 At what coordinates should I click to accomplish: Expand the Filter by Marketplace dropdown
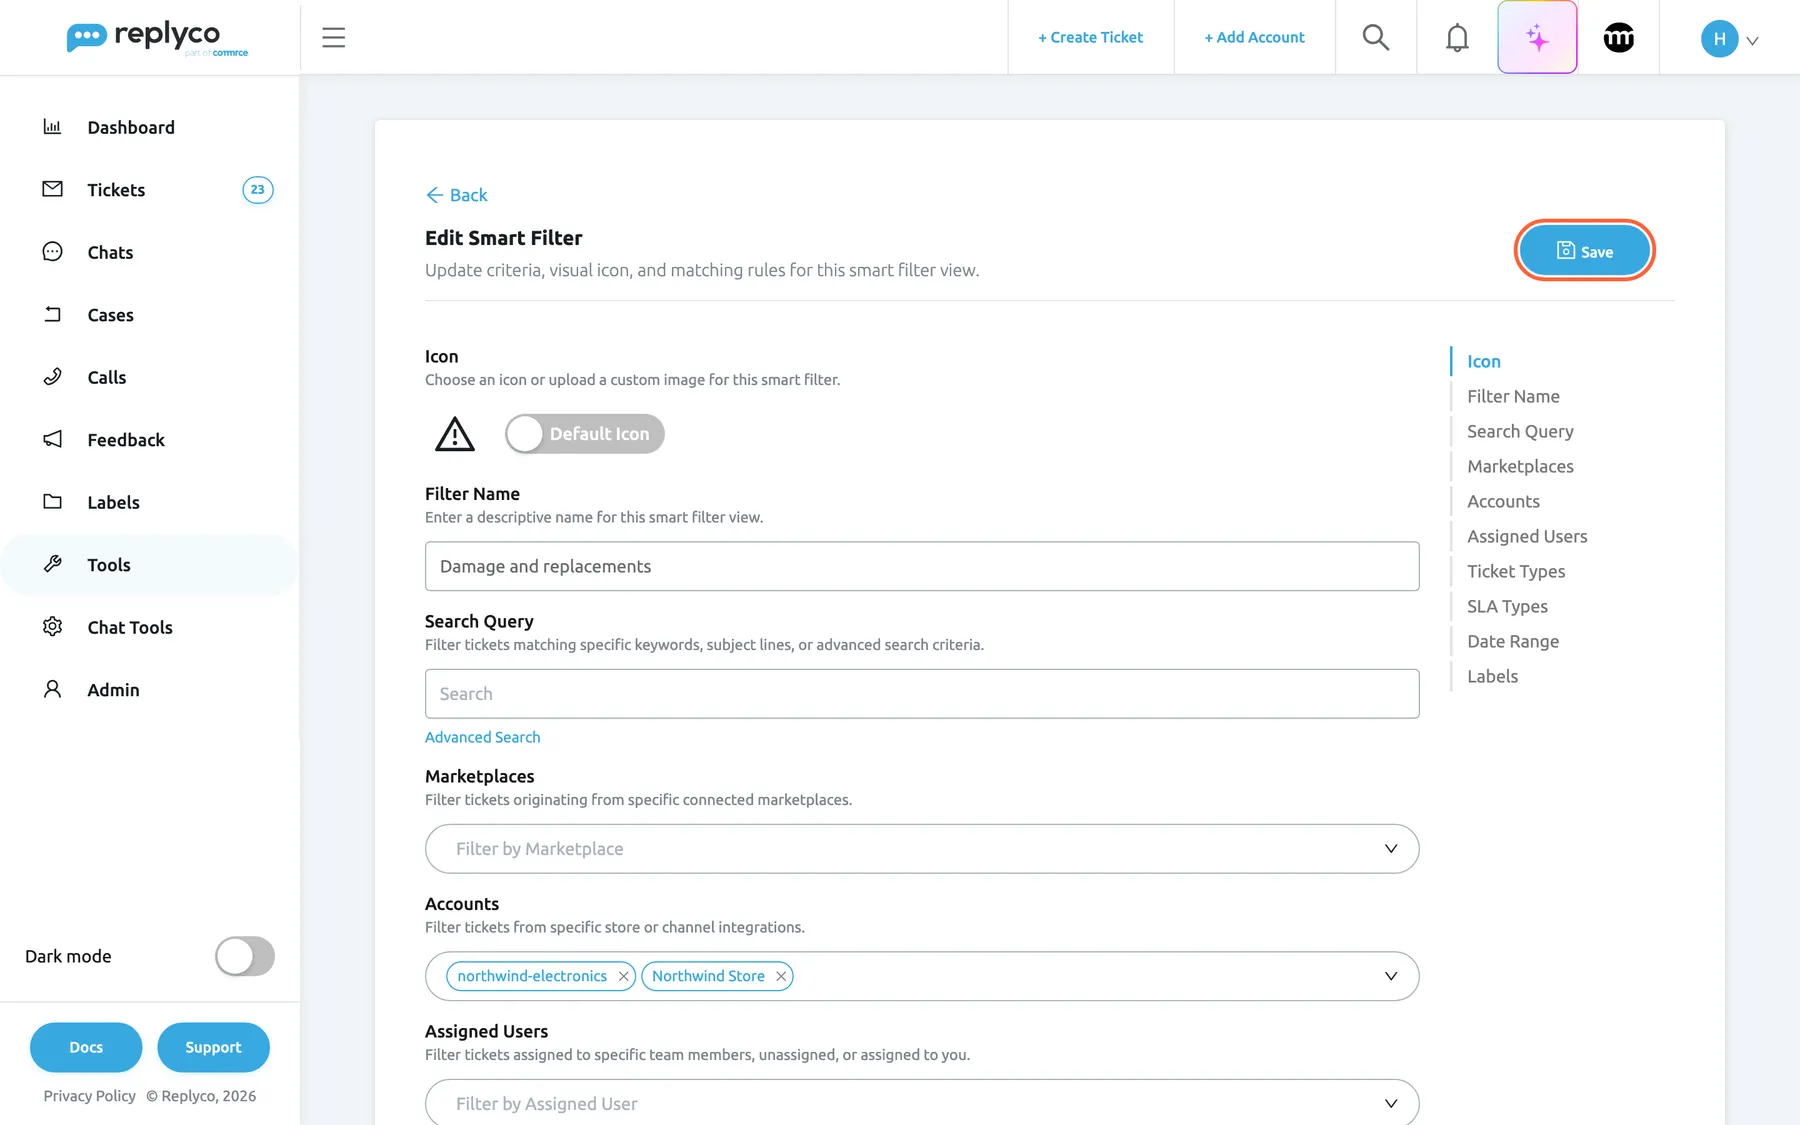pyautogui.click(x=922, y=849)
